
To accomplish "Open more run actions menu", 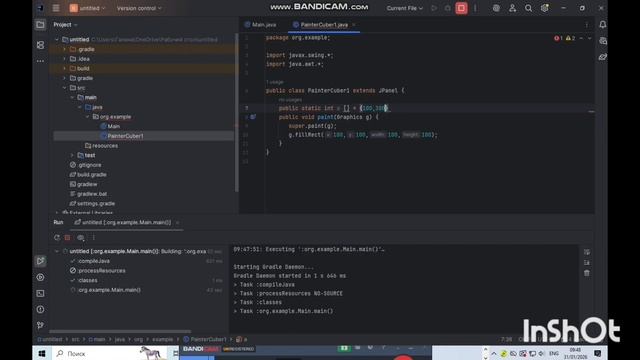I will pos(475,8).
